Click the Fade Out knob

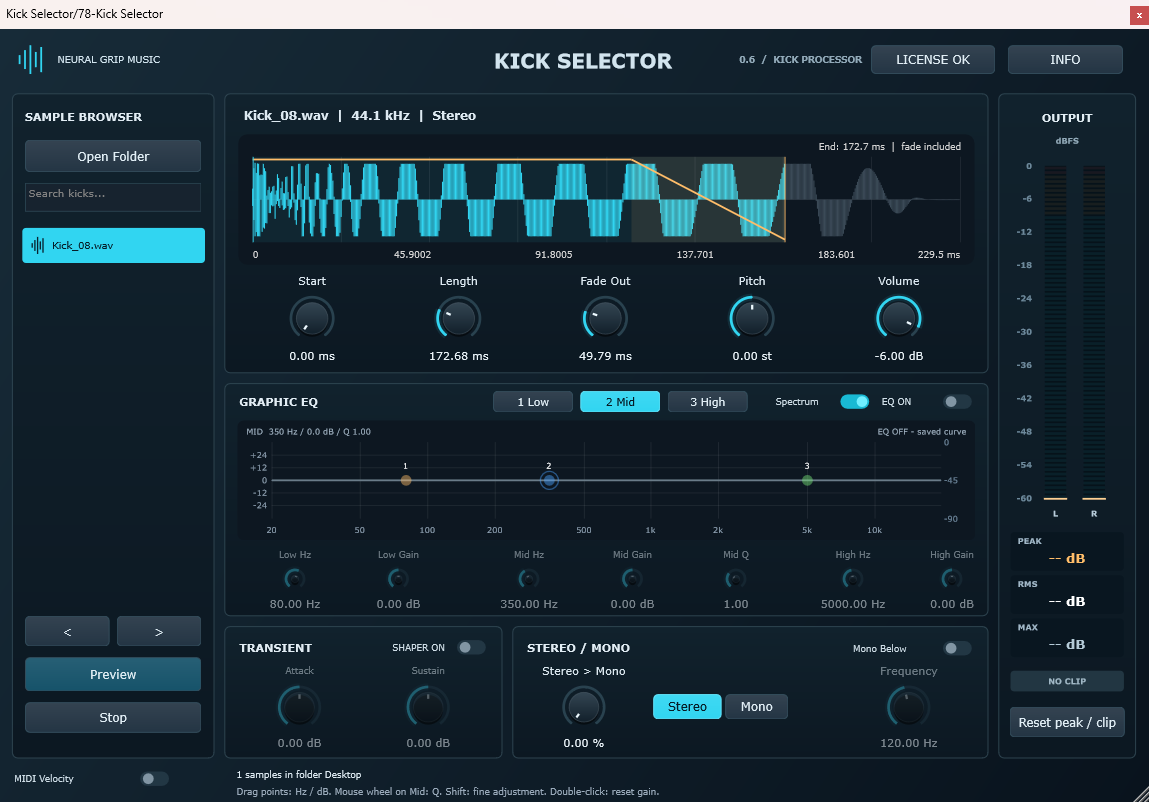(x=605, y=318)
